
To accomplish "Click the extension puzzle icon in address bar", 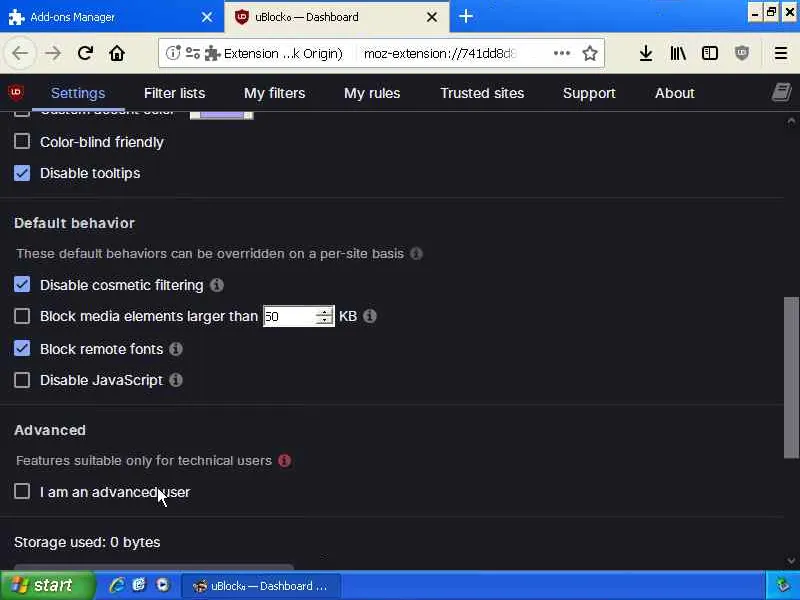I will (x=212, y=53).
